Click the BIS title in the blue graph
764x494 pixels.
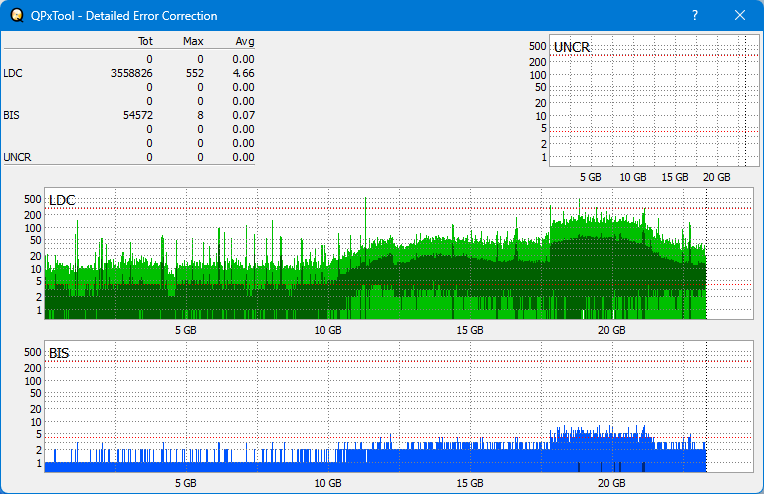(59, 353)
